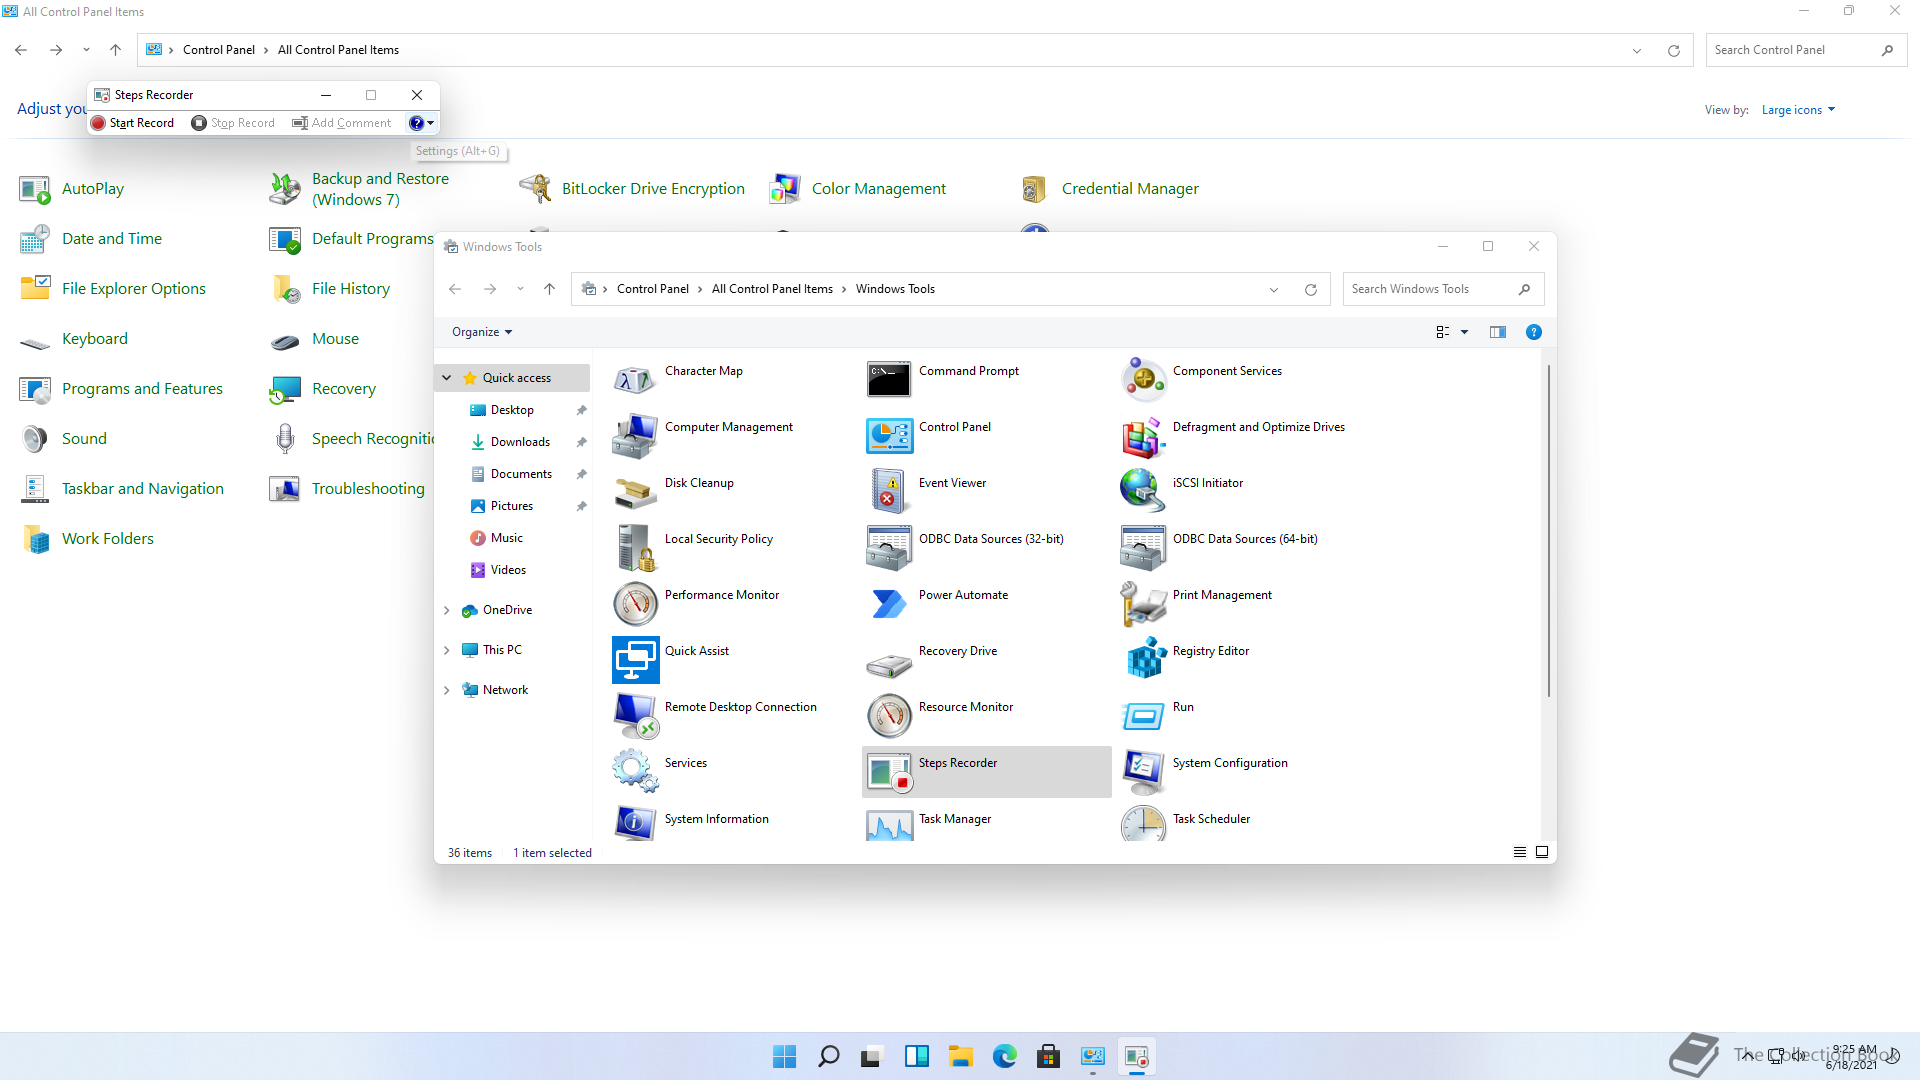Open Component Services icon
Image resolution: width=1920 pixels, height=1080 pixels.
point(1143,380)
